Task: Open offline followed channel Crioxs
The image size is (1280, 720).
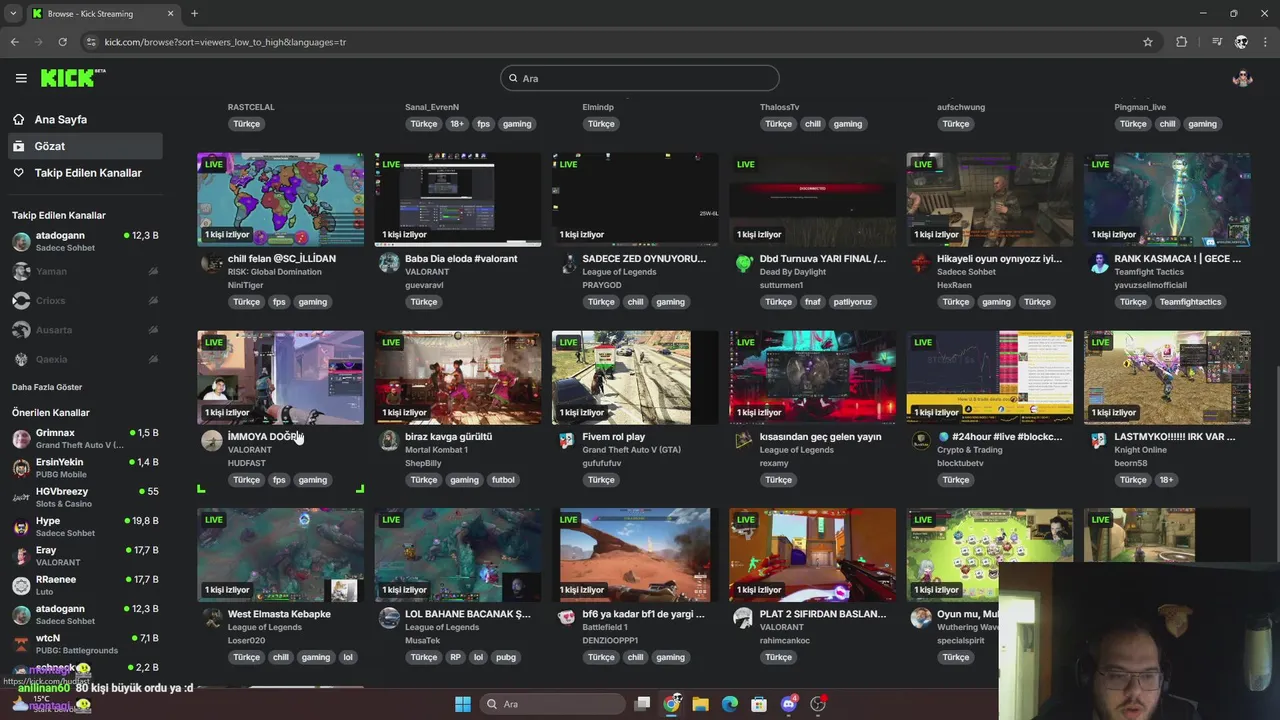Action: click(x=85, y=300)
